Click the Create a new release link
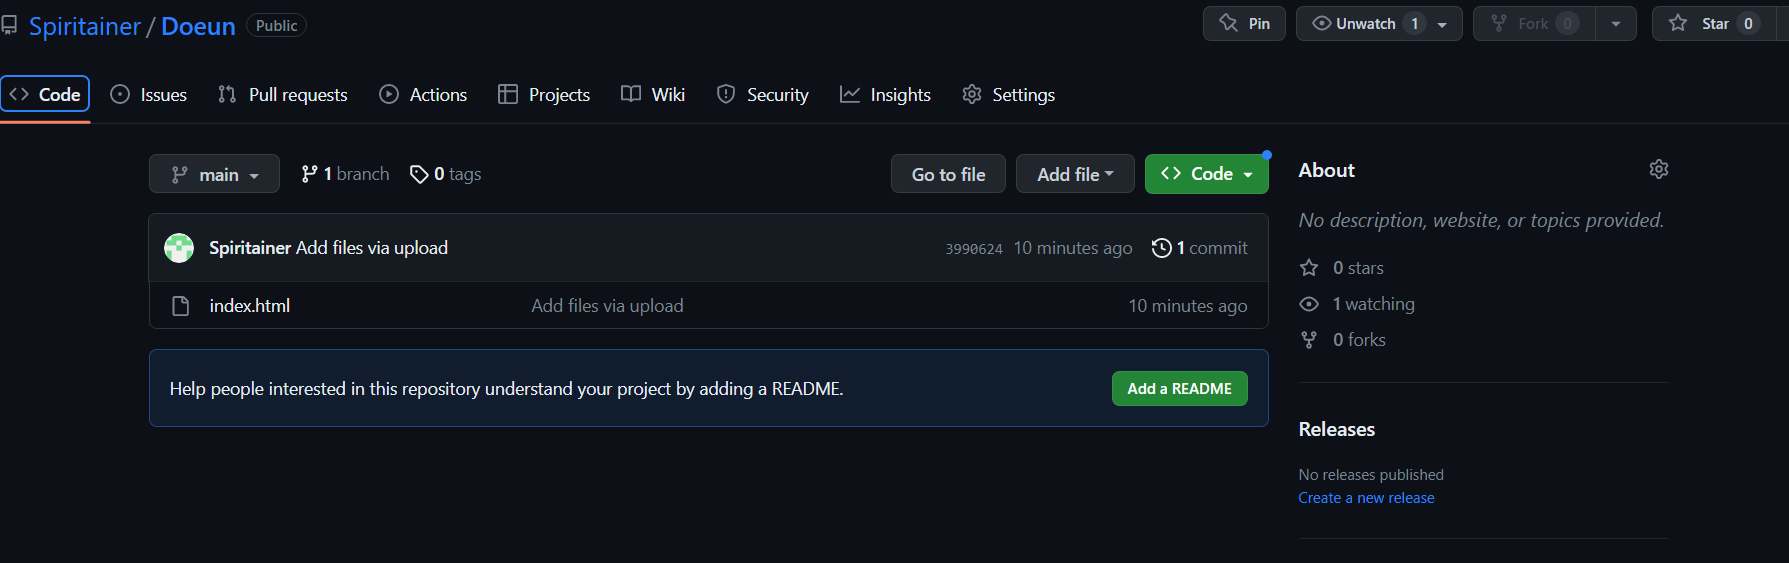 pos(1366,498)
